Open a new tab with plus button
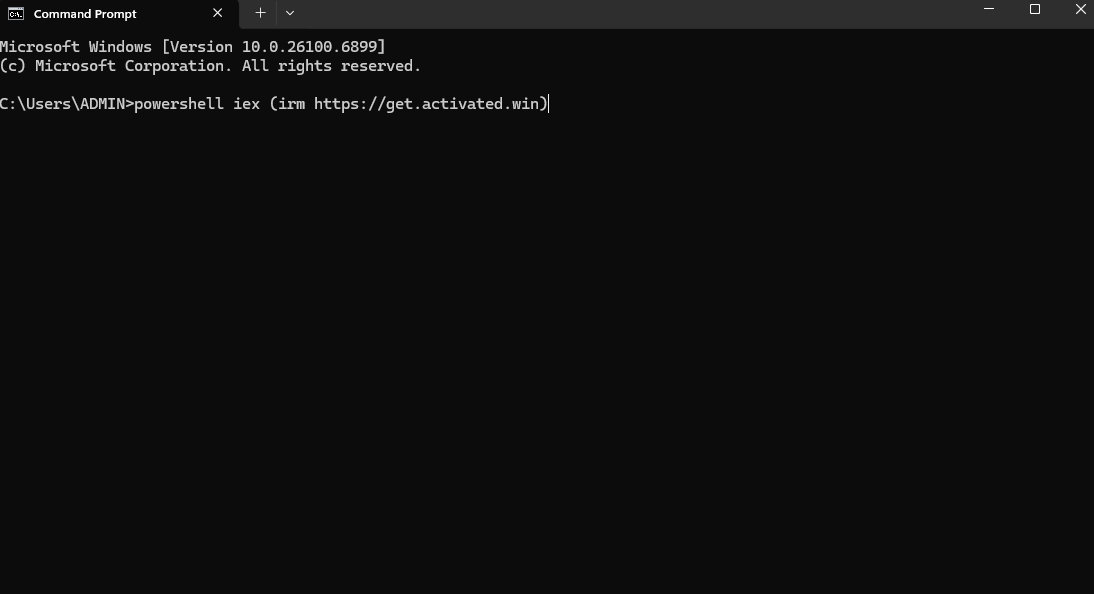 pos(260,13)
